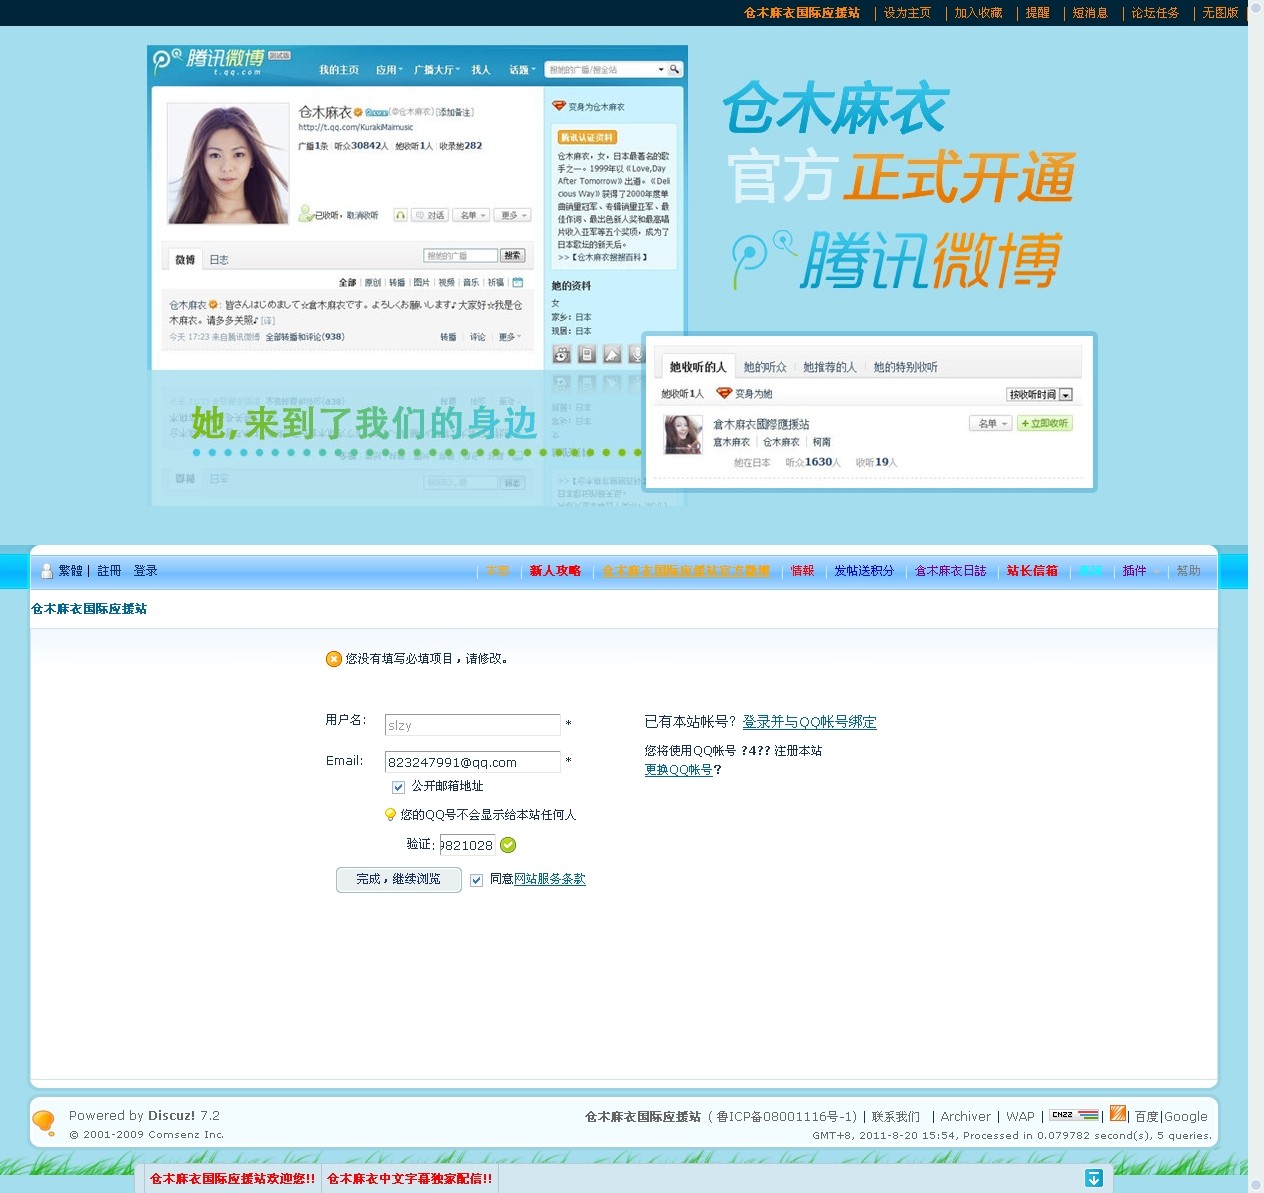Open 倉木麻衣日誌 navigation item
Image resolution: width=1264 pixels, height=1193 pixels.
point(950,571)
